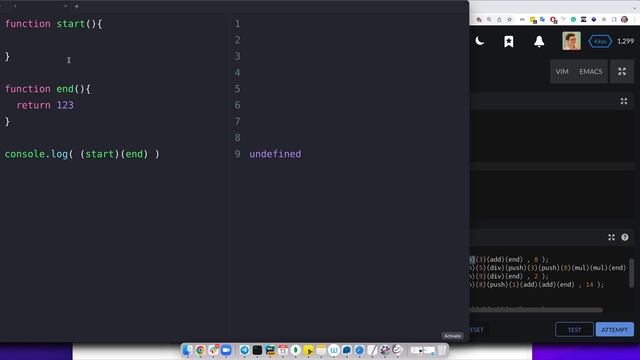Open MongoDB Compass from the dock

coord(296,350)
